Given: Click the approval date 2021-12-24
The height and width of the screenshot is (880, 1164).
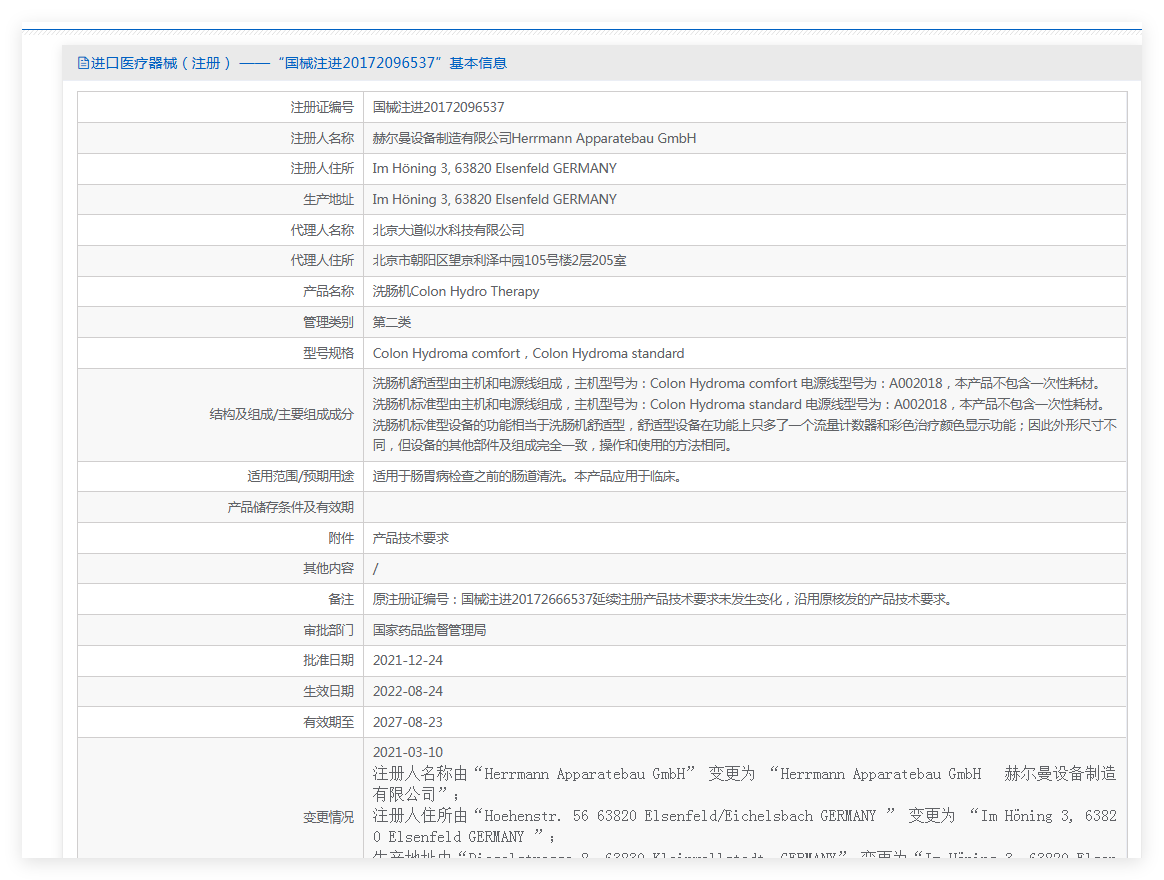Looking at the screenshot, I should point(408,661).
